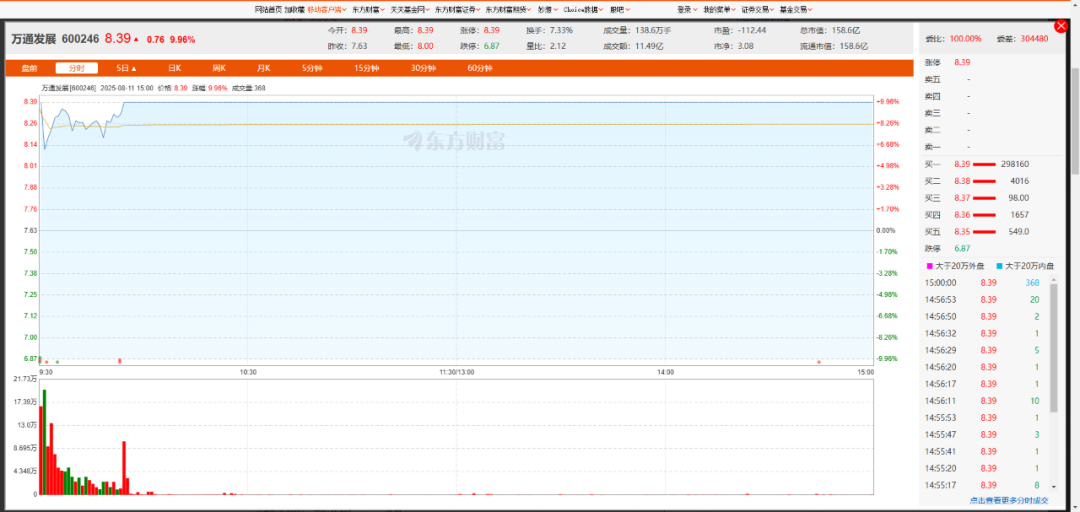The width and height of the screenshot is (1080, 512).
Task: Click the 卖一 ask row in order book
Action: tap(986, 147)
